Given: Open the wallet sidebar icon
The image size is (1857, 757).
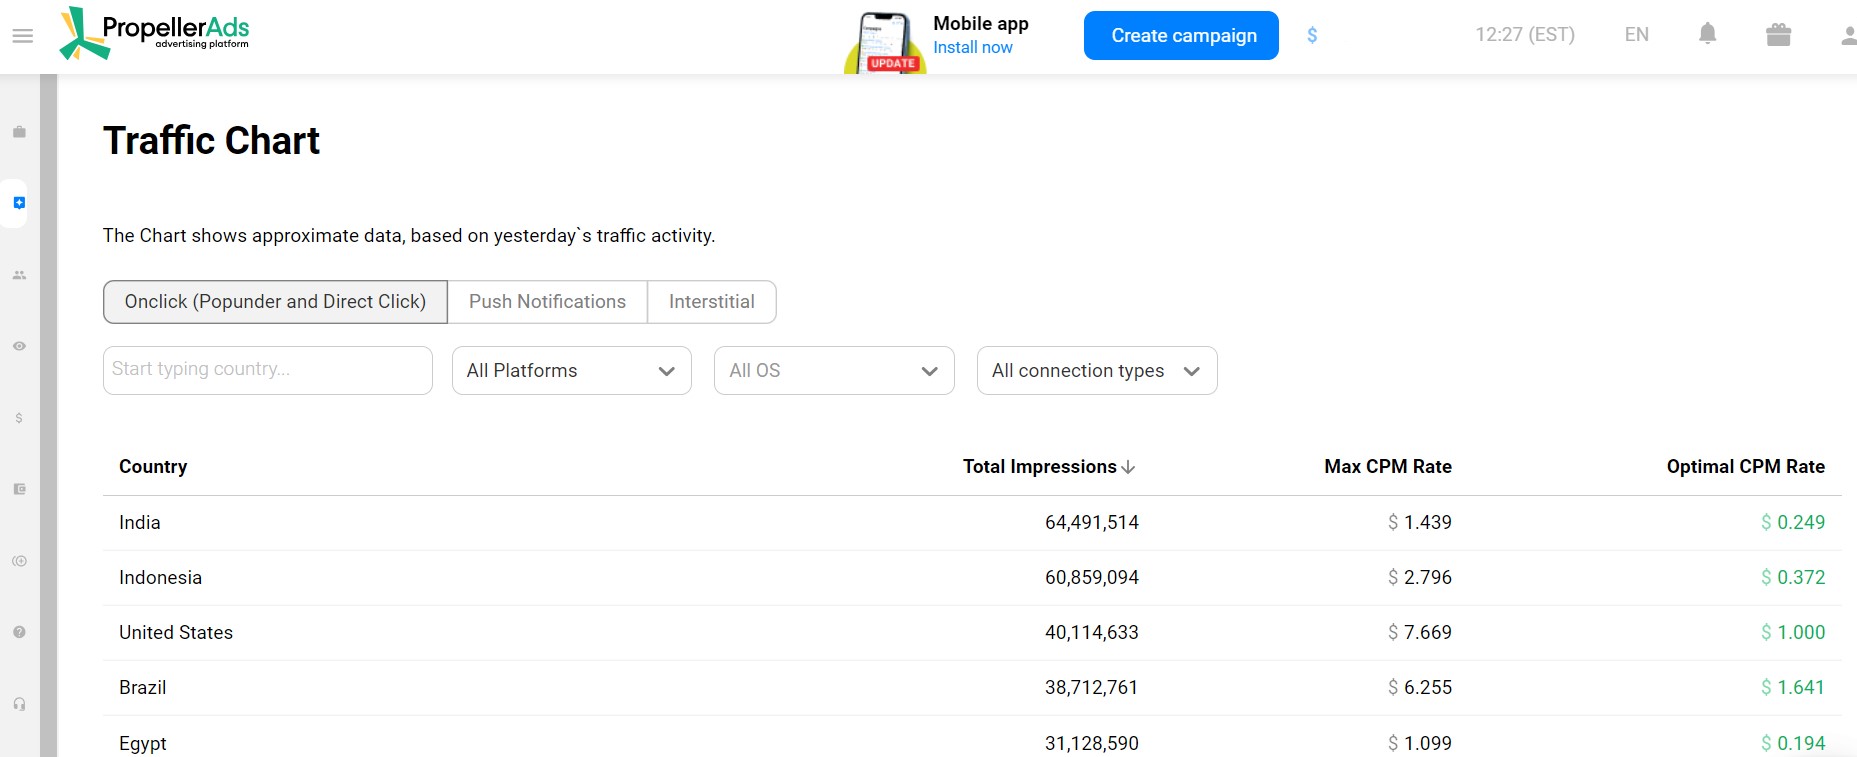Looking at the screenshot, I should pyautogui.click(x=19, y=489).
